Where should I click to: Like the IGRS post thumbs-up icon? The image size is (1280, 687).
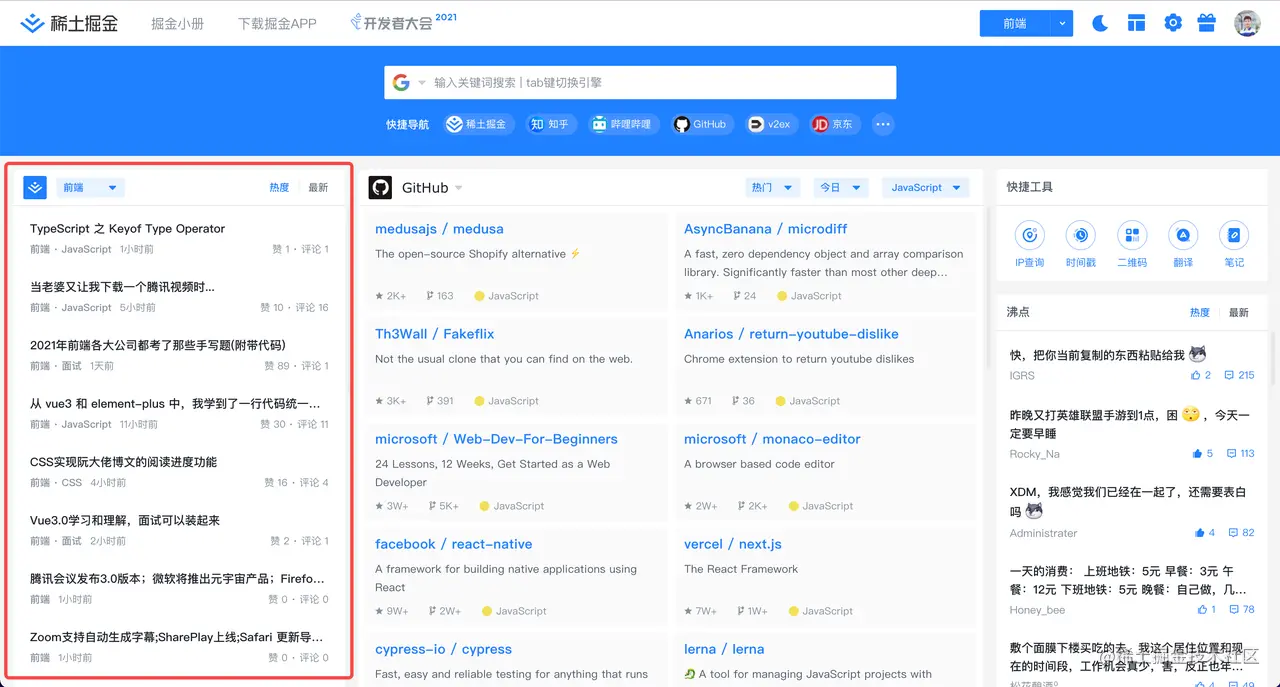tap(1196, 375)
